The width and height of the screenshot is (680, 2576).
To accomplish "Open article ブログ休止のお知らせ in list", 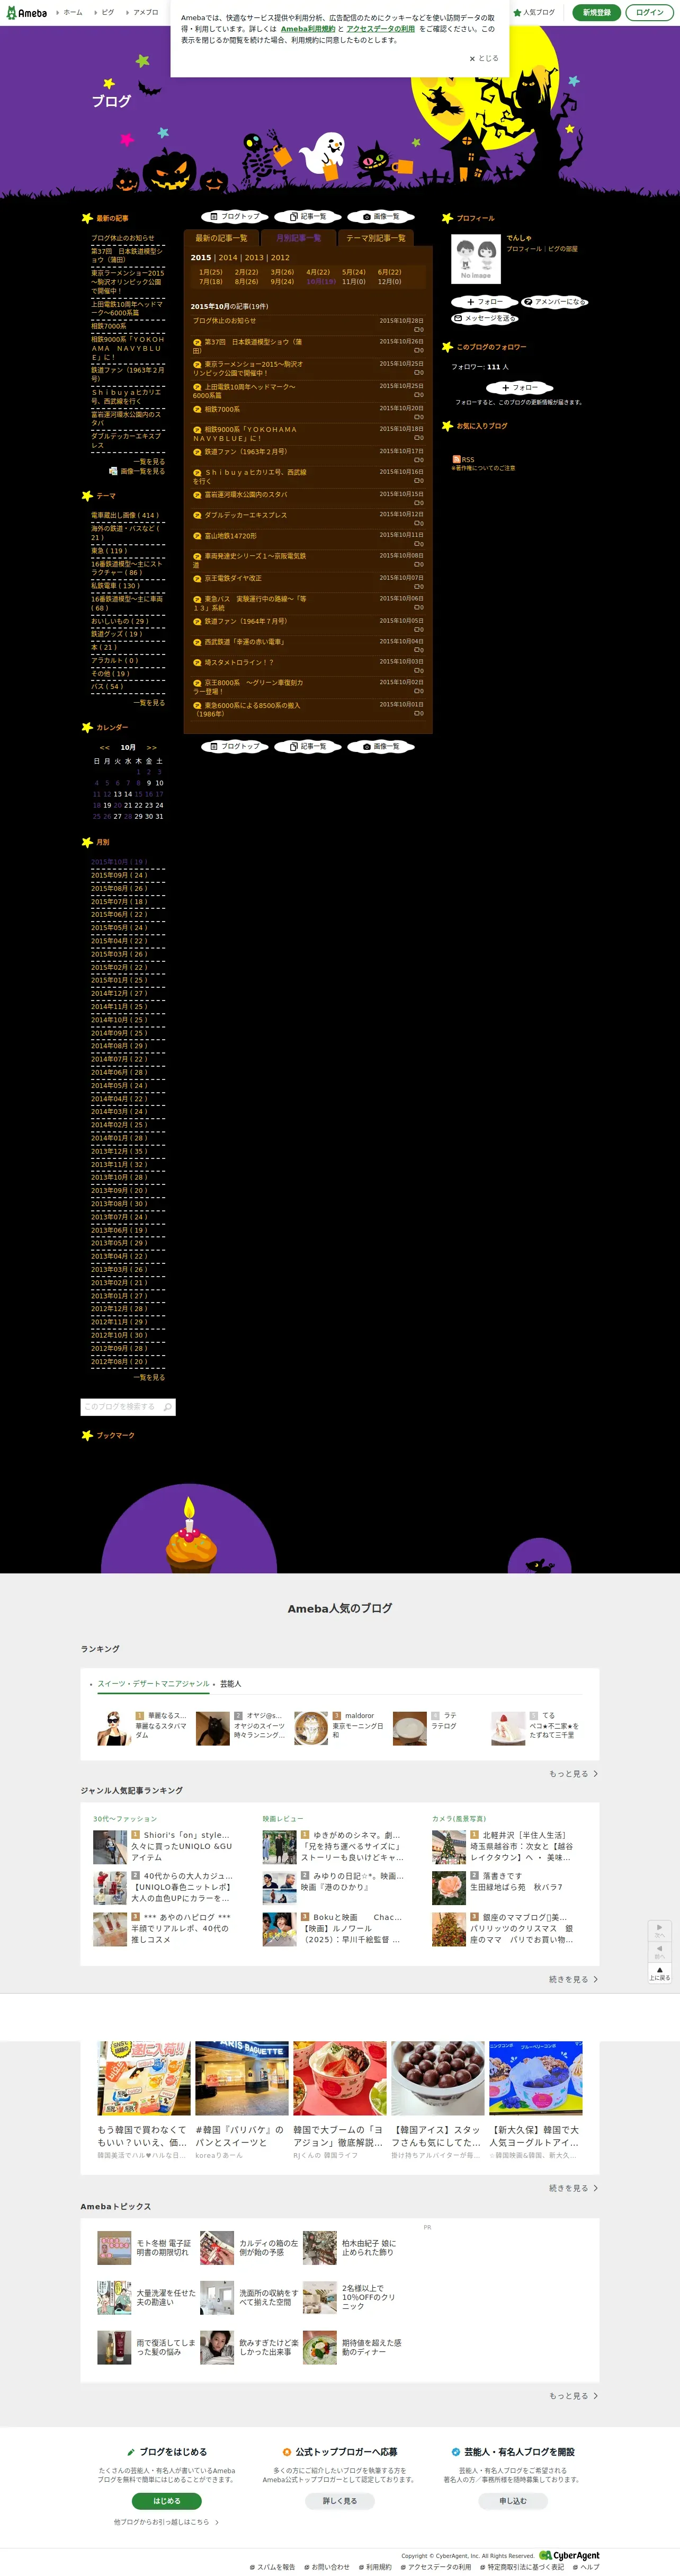I will [x=224, y=321].
